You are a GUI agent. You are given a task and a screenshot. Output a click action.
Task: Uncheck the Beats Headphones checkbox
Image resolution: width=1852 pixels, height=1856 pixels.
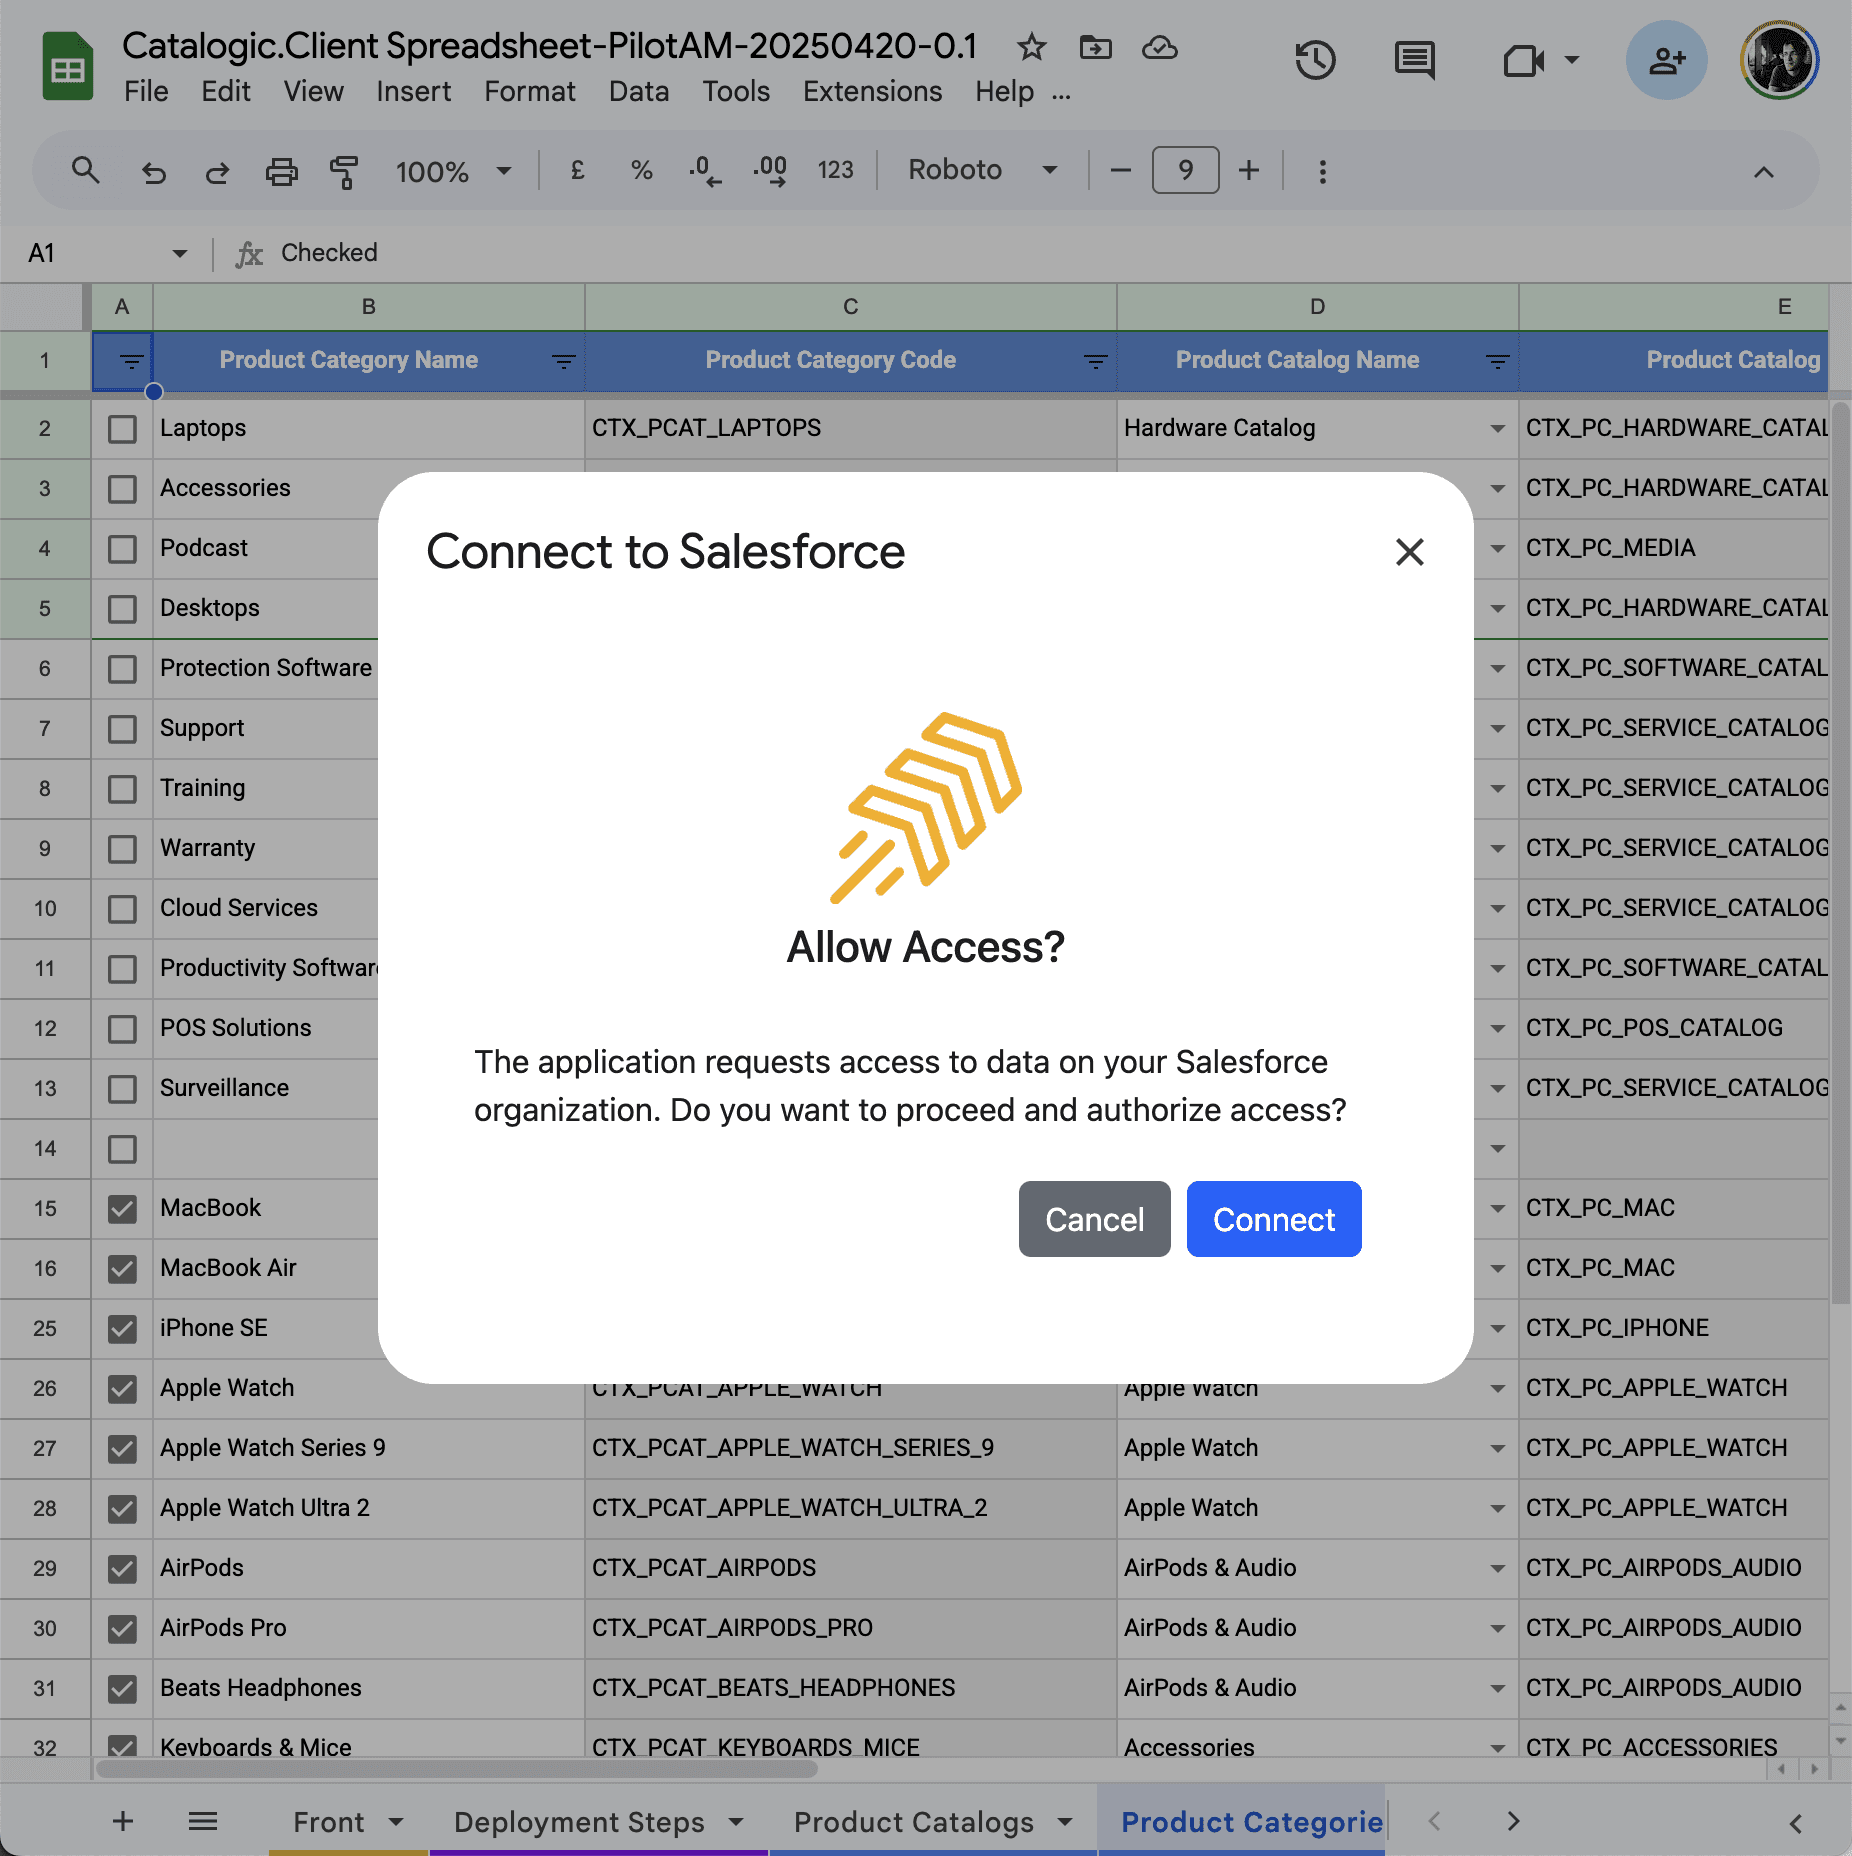(122, 1689)
